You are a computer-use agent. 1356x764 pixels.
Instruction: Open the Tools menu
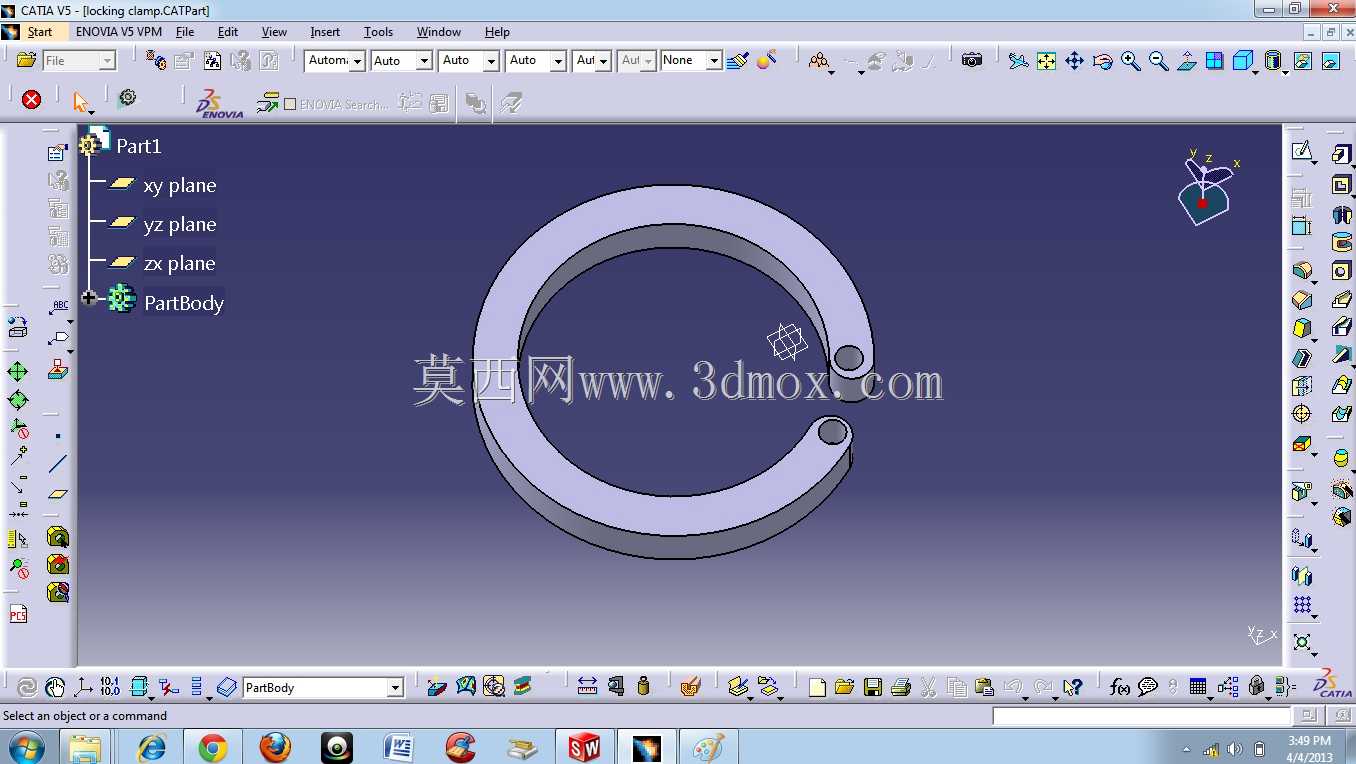click(x=378, y=32)
